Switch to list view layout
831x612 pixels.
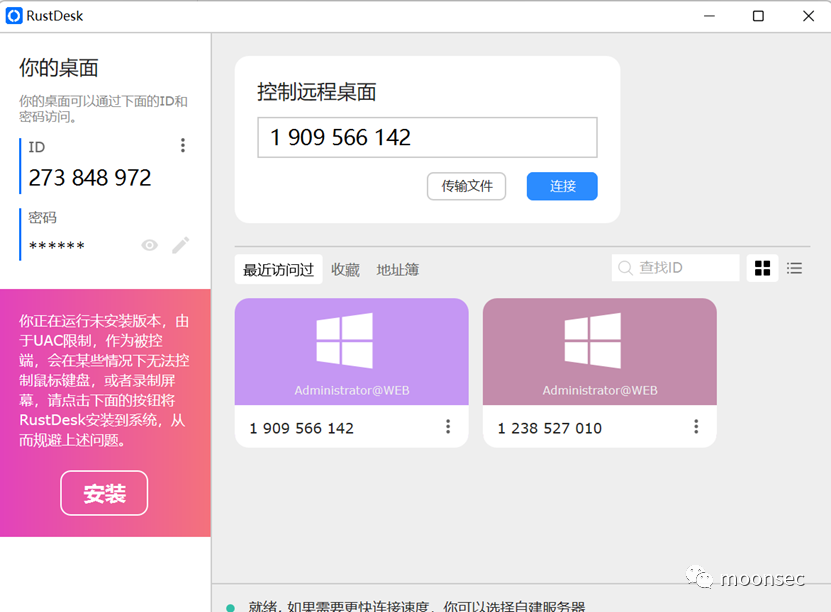(794, 268)
